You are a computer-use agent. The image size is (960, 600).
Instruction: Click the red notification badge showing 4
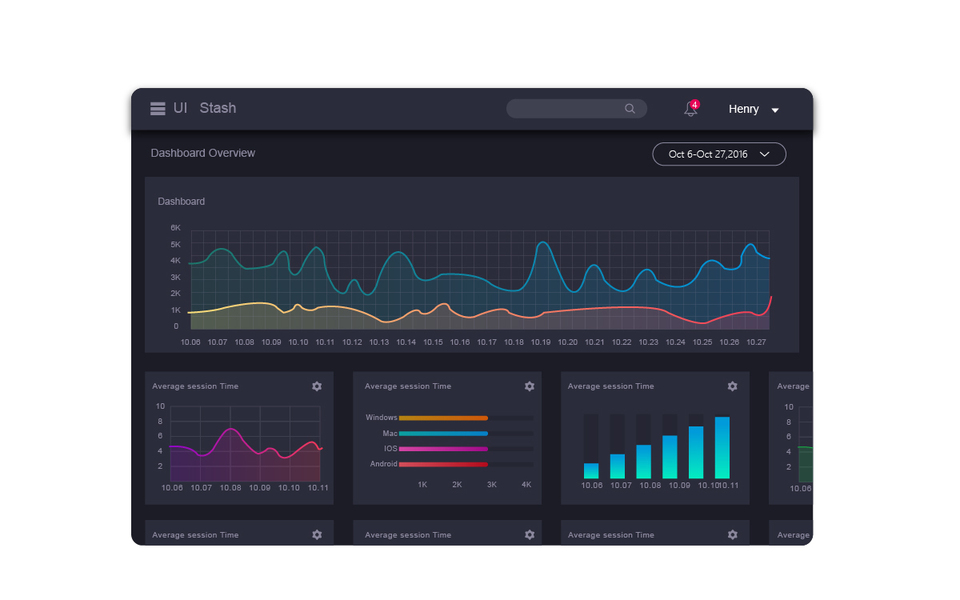[695, 105]
